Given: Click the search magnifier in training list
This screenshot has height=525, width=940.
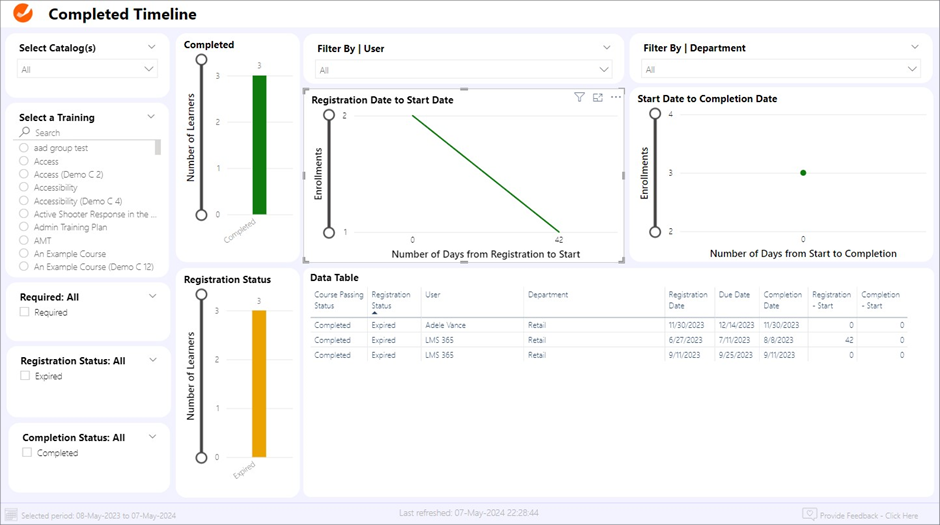Looking at the screenshot, I should [x=25, y=132].
